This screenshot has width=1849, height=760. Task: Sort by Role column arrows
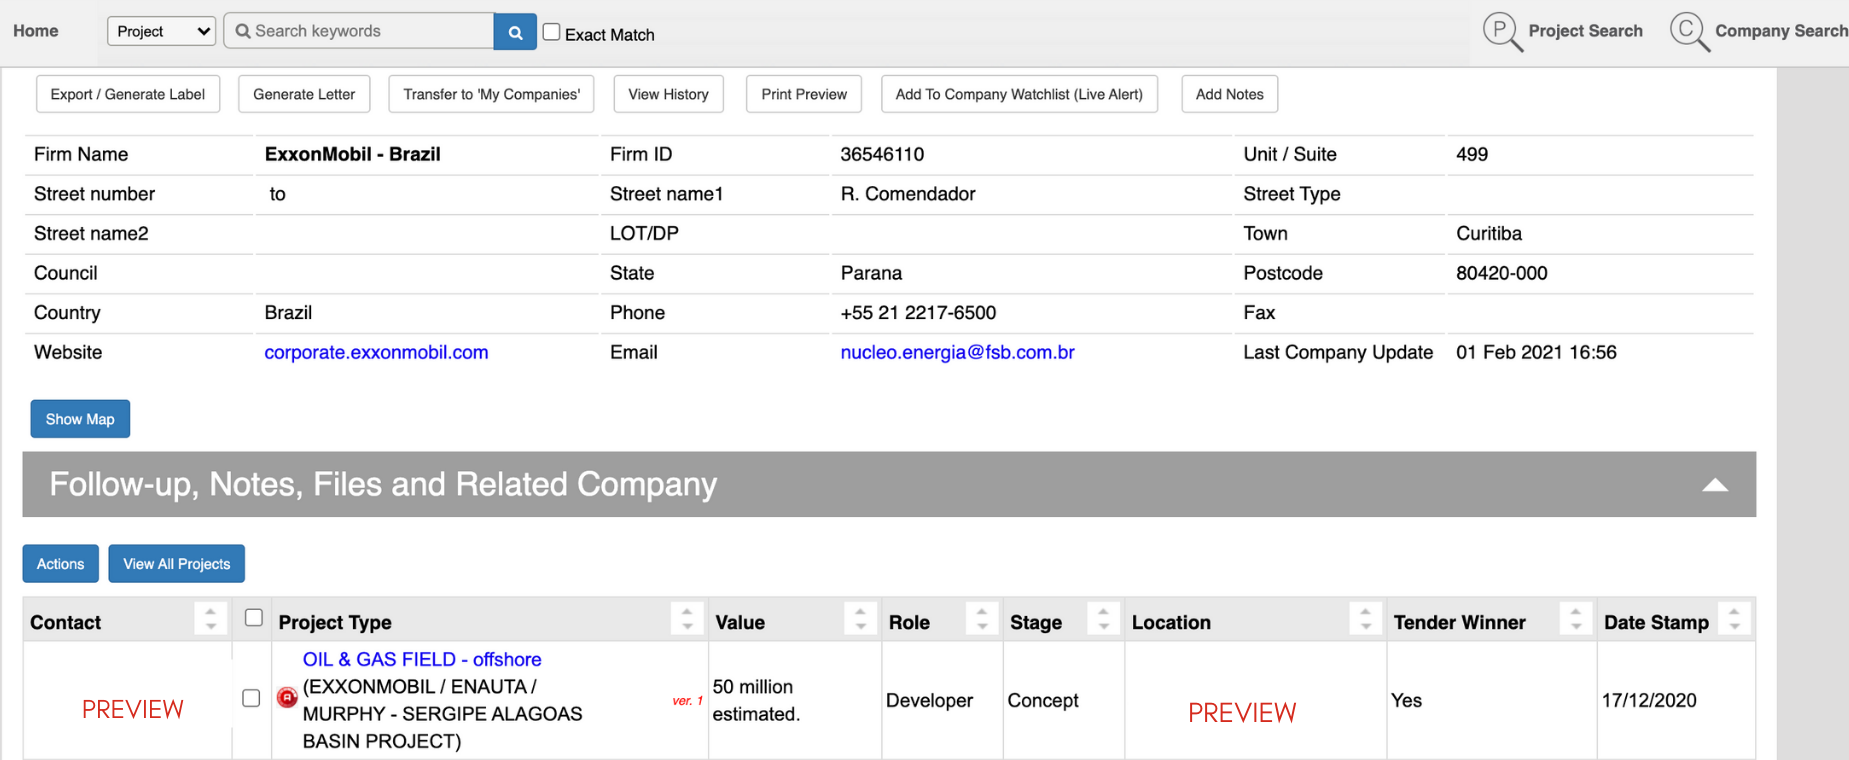(x=982, y=620)
